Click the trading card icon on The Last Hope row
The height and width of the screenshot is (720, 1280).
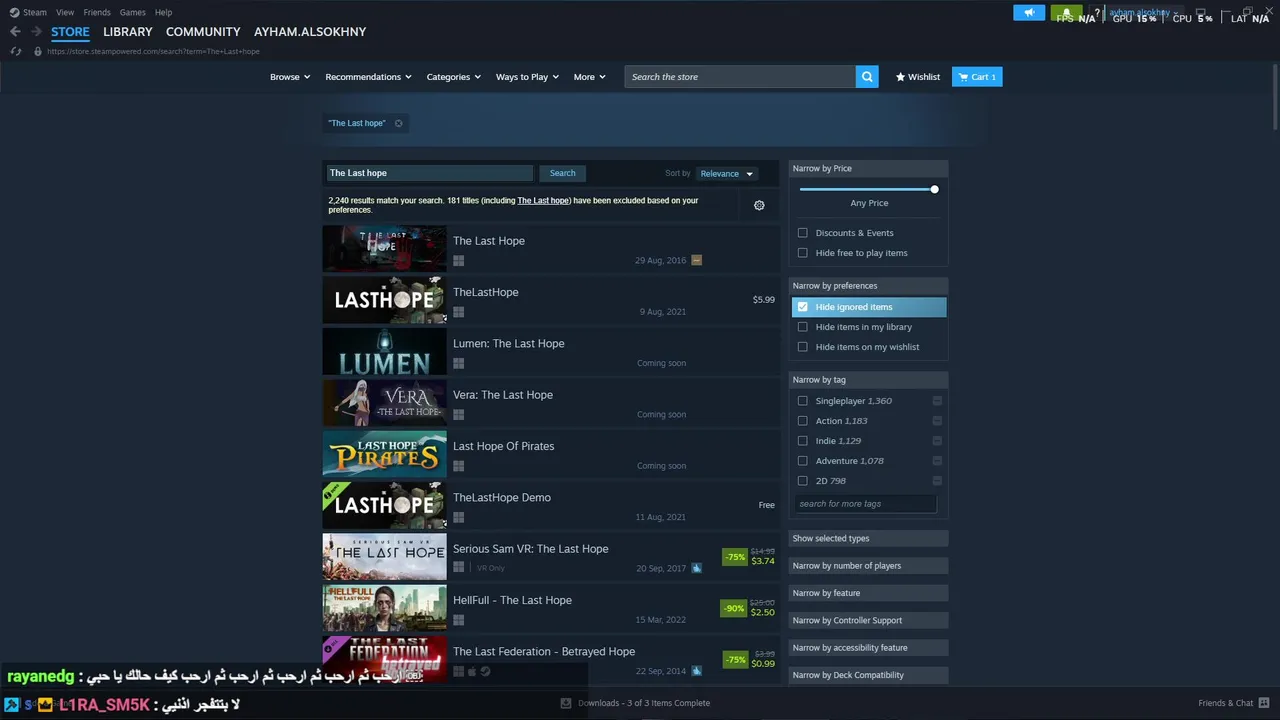point(696,260)
